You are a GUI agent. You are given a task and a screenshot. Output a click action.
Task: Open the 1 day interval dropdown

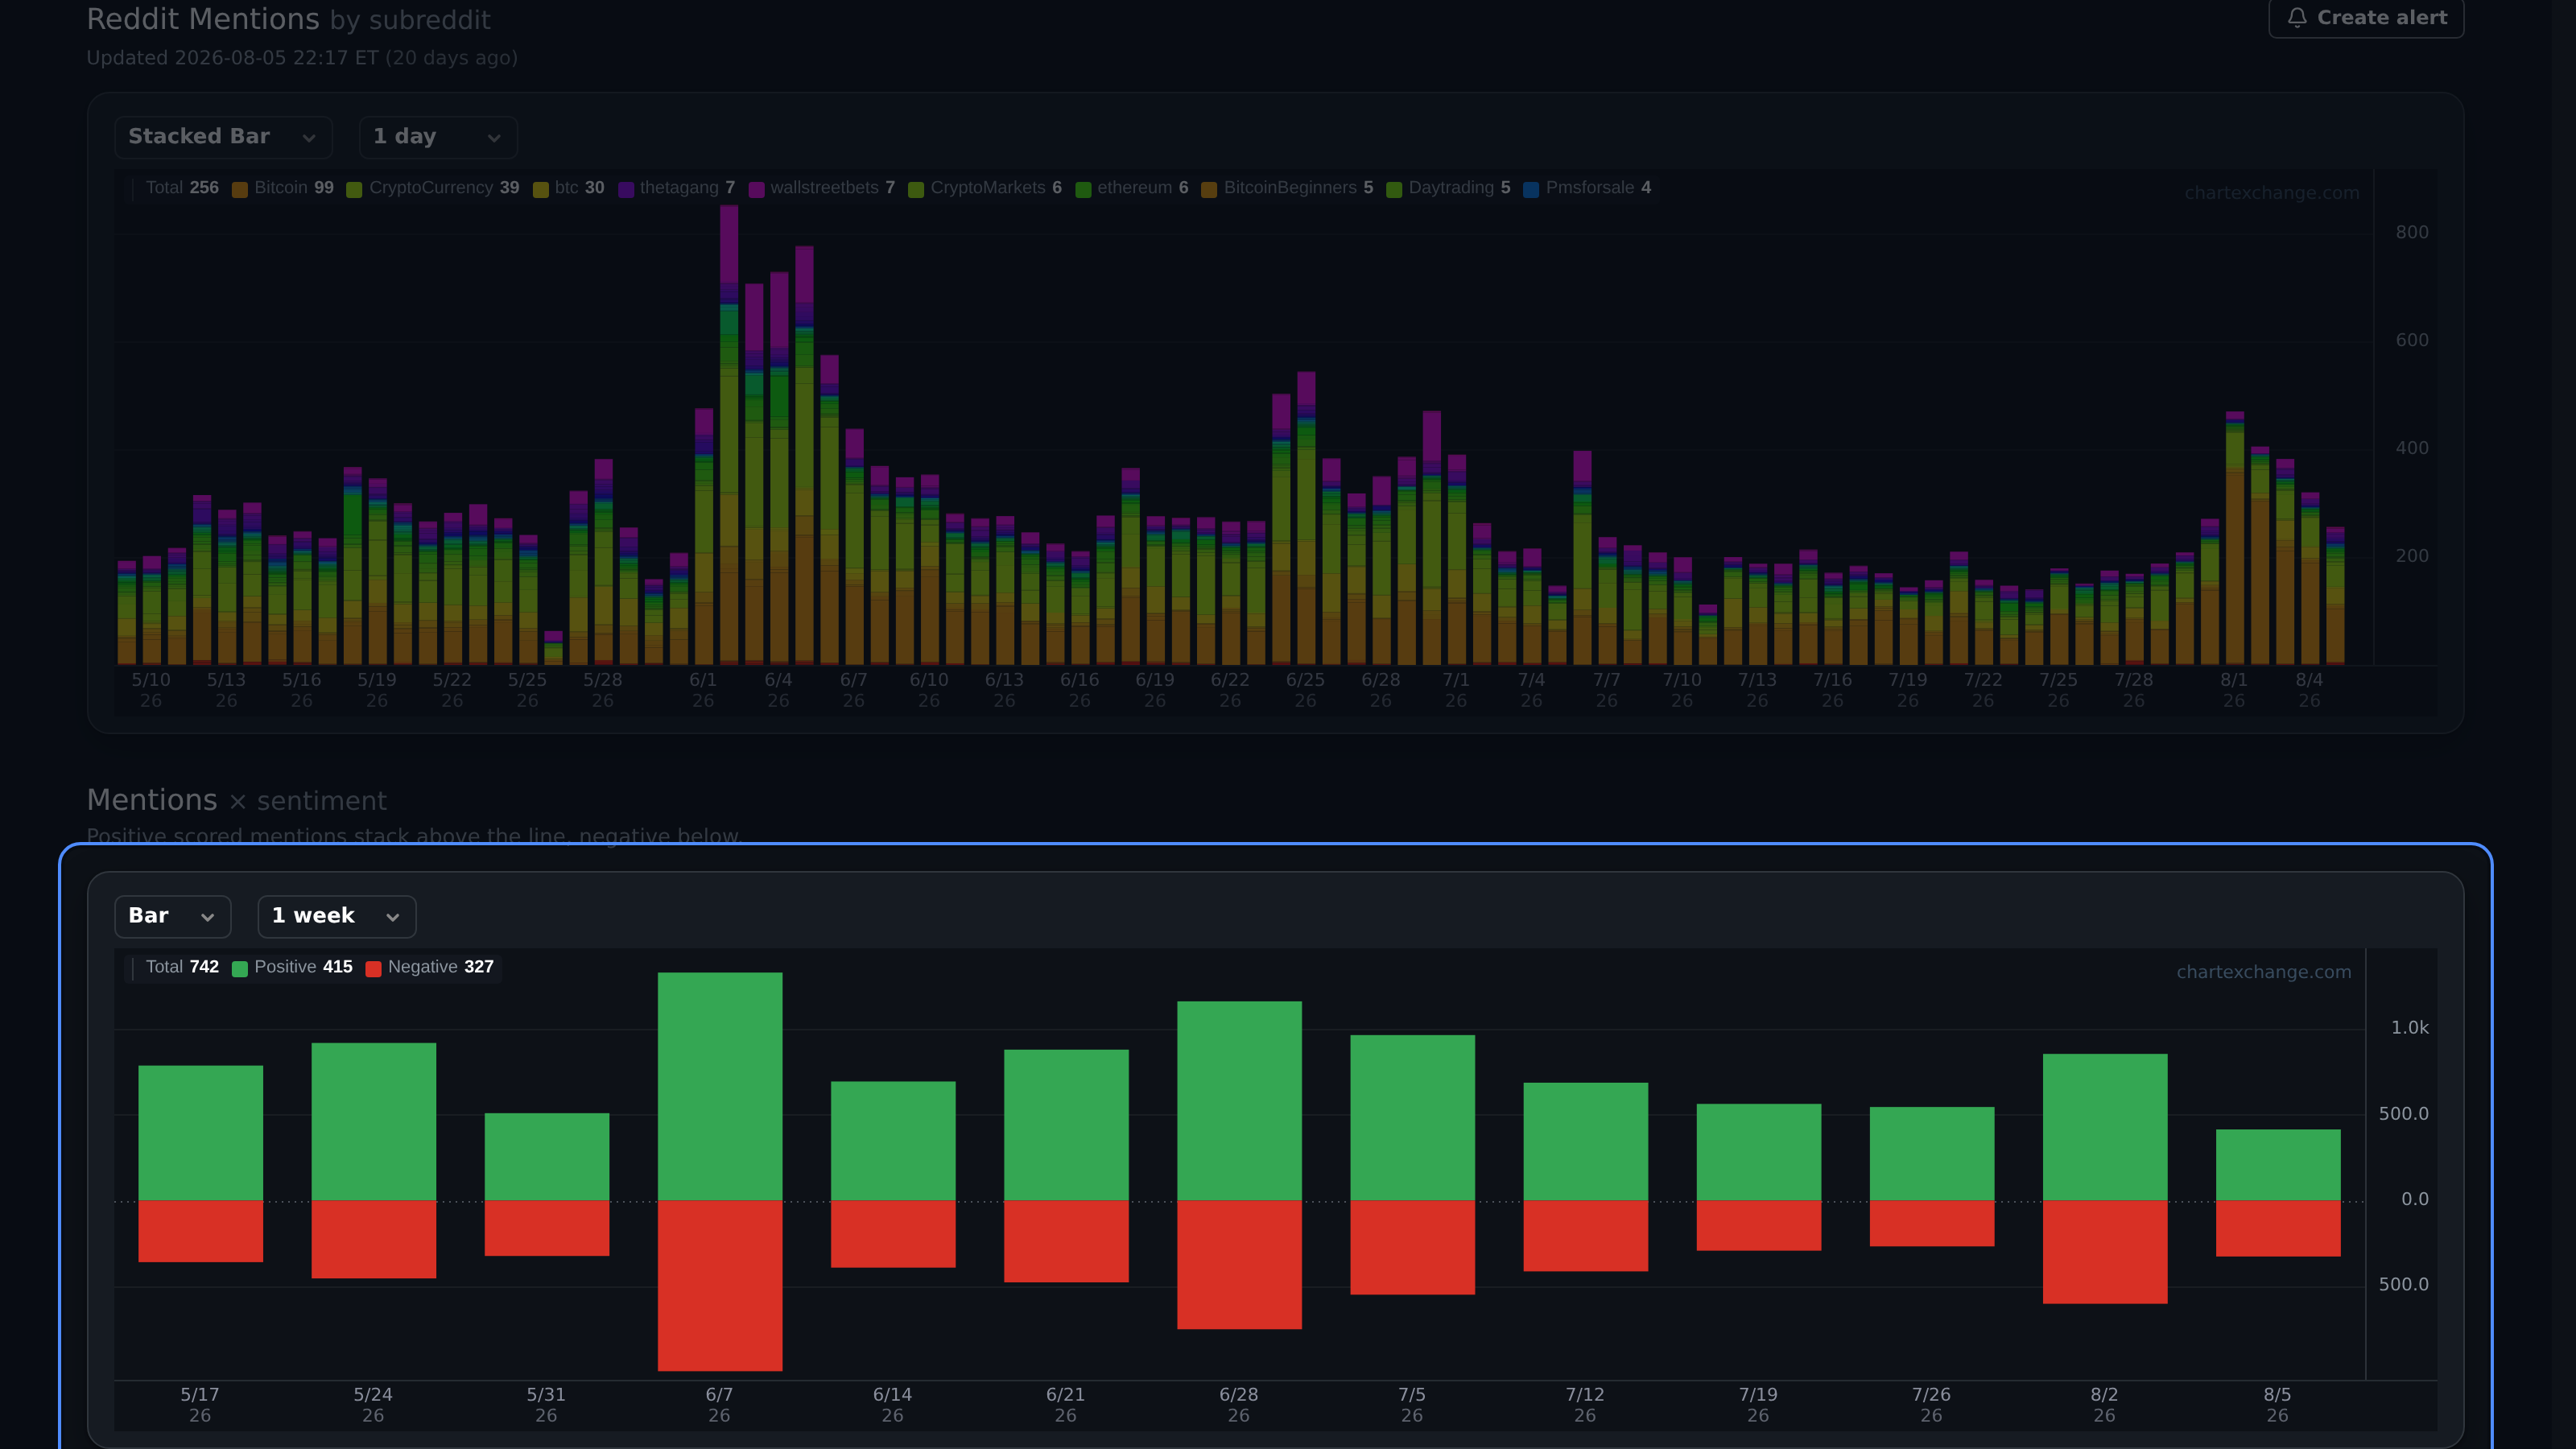tap(438, 137)
